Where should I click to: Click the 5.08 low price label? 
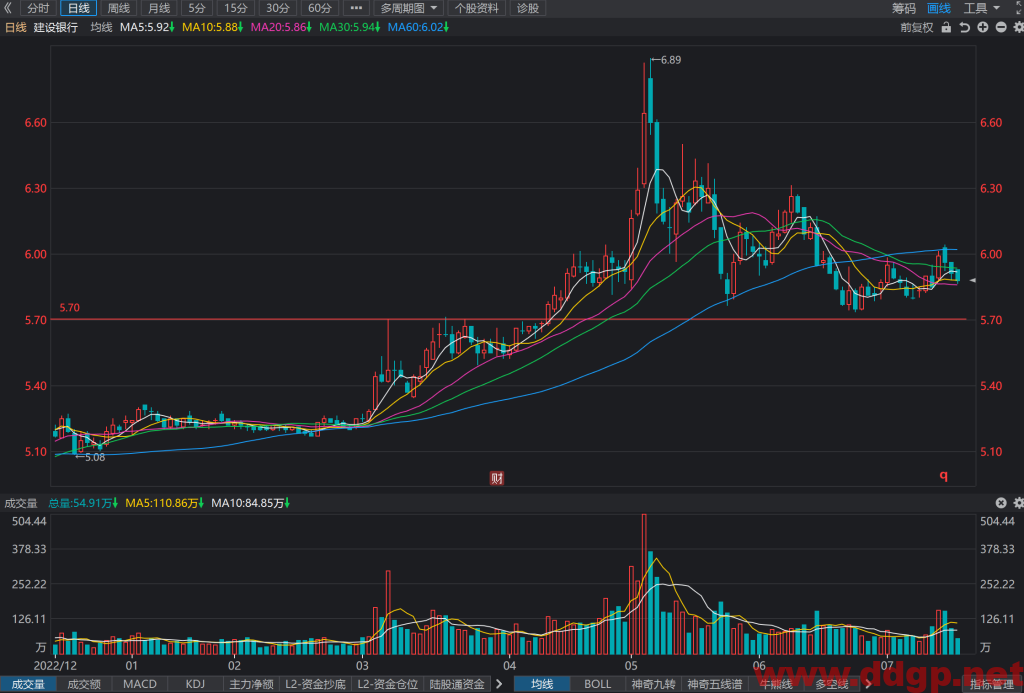coord(95,457)
